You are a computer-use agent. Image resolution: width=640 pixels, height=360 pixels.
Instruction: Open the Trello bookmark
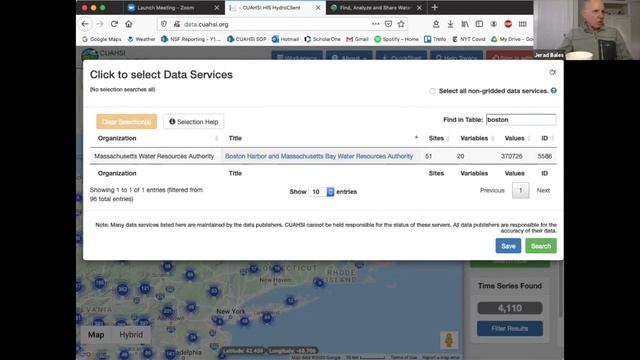click(435, 39)
